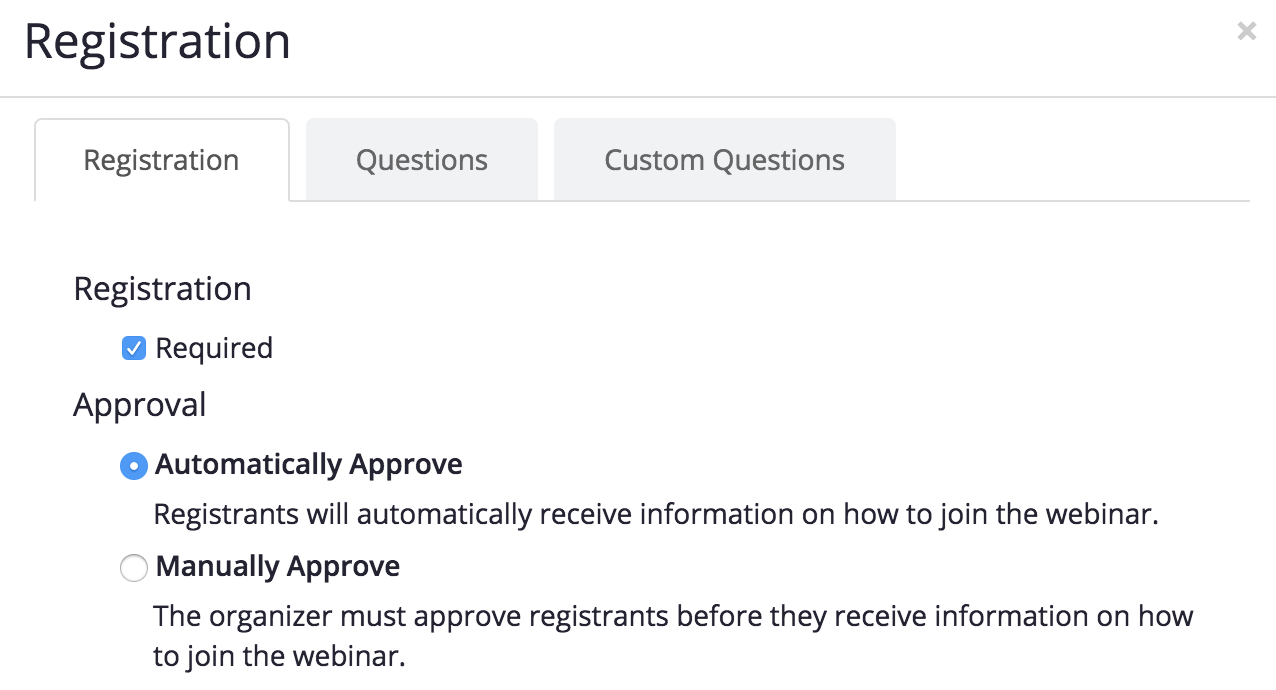Click the Approval section heading
Image resolution: width=1276 pixels, height=690 pixels.
139,404
